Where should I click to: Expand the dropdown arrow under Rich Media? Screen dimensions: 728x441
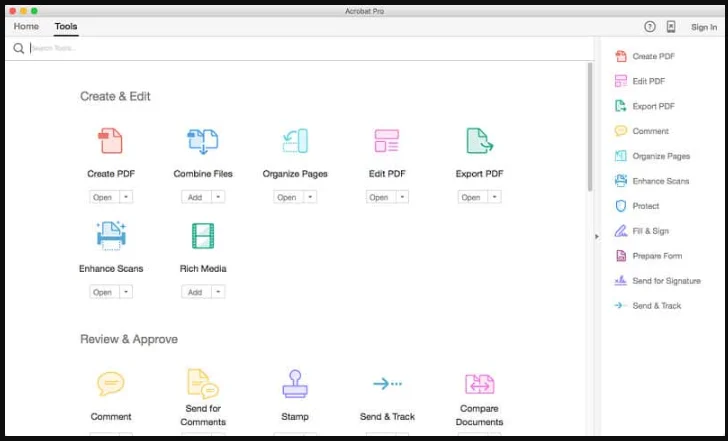(x=218, y=292)
